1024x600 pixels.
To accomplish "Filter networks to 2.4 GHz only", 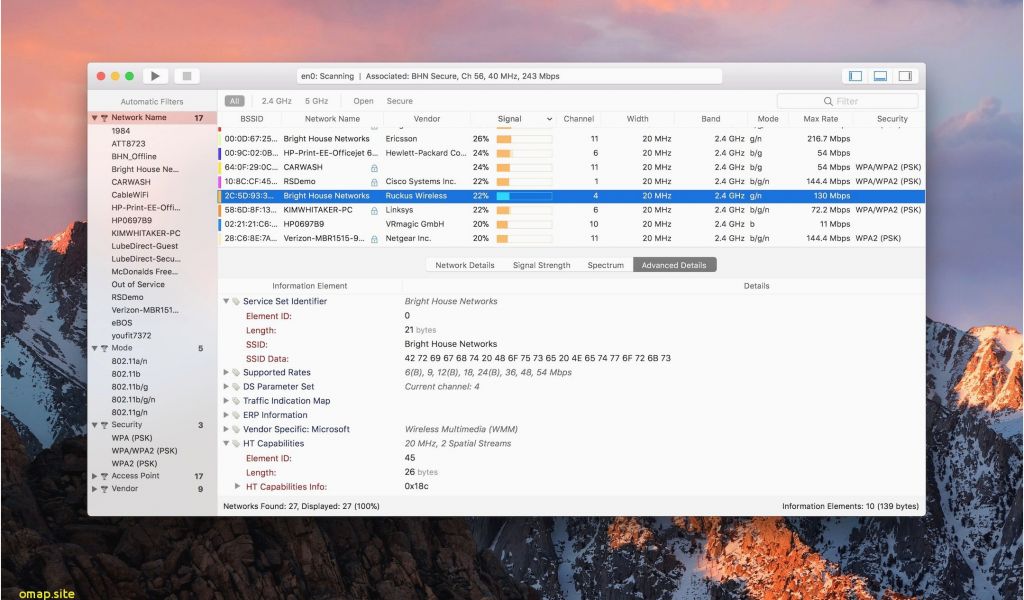I will 276,101.
